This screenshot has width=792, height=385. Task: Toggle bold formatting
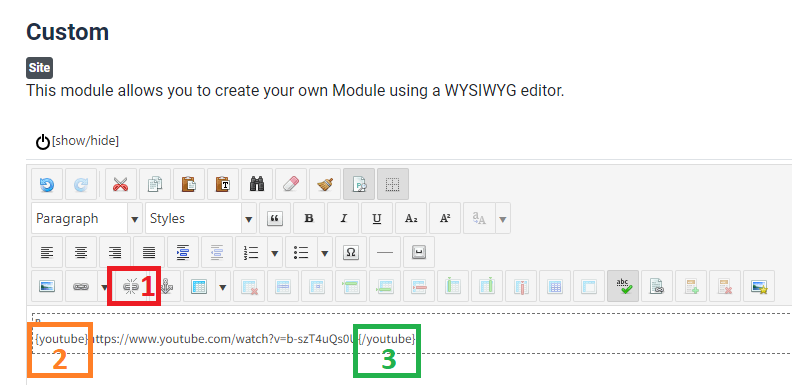click(x=309, y=218)
